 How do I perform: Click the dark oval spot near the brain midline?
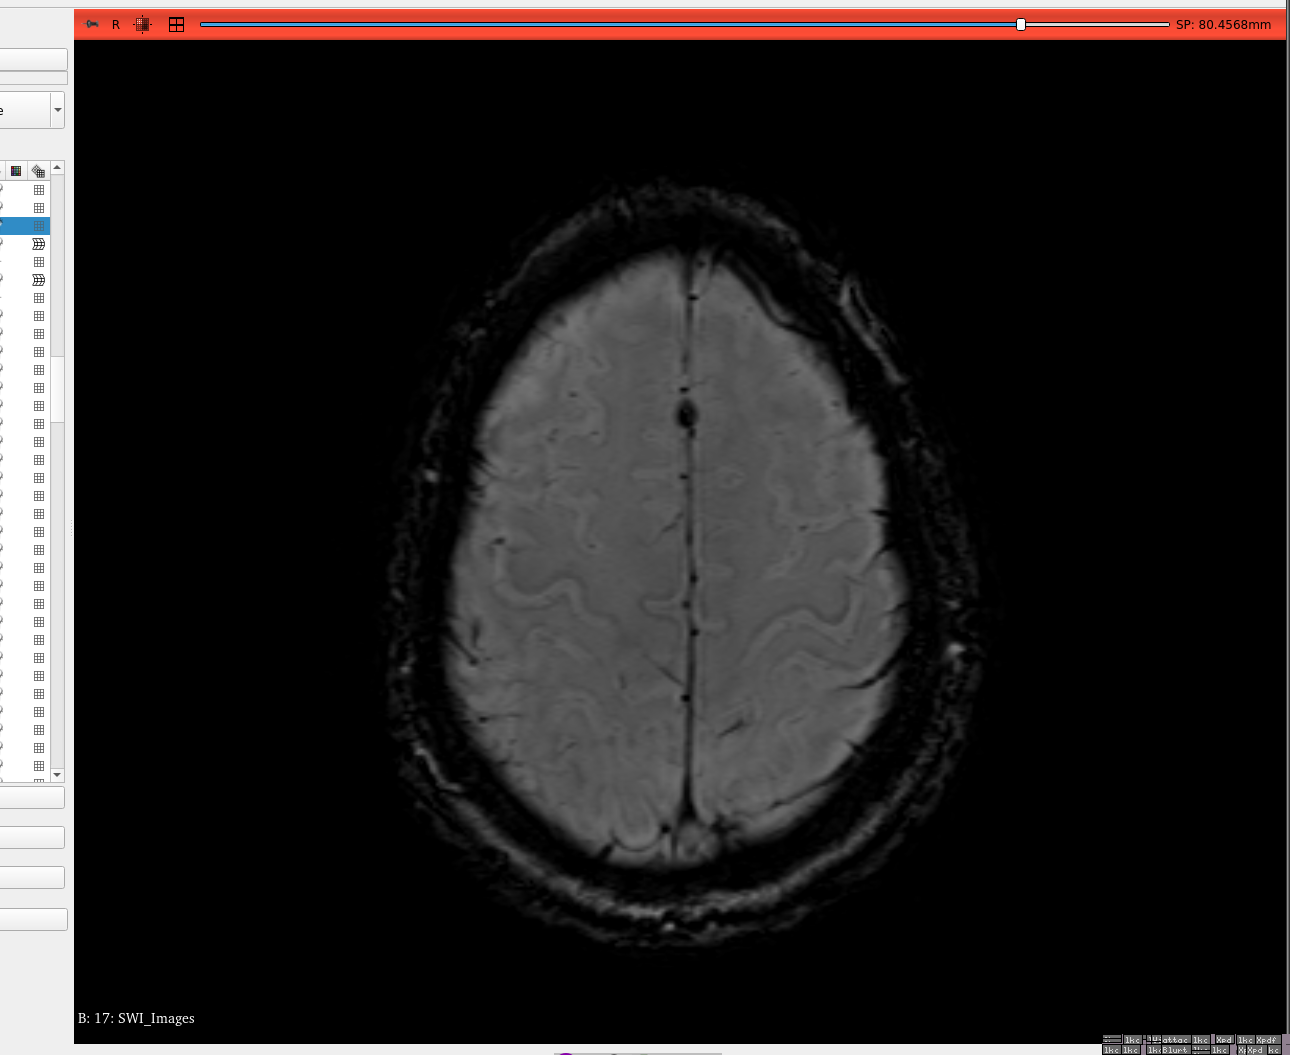pyautogui.click(x=687, y=413)
